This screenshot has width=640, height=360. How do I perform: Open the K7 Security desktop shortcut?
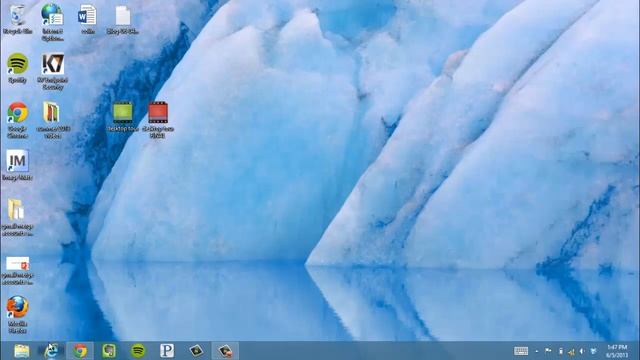click(x=53, y=71)
